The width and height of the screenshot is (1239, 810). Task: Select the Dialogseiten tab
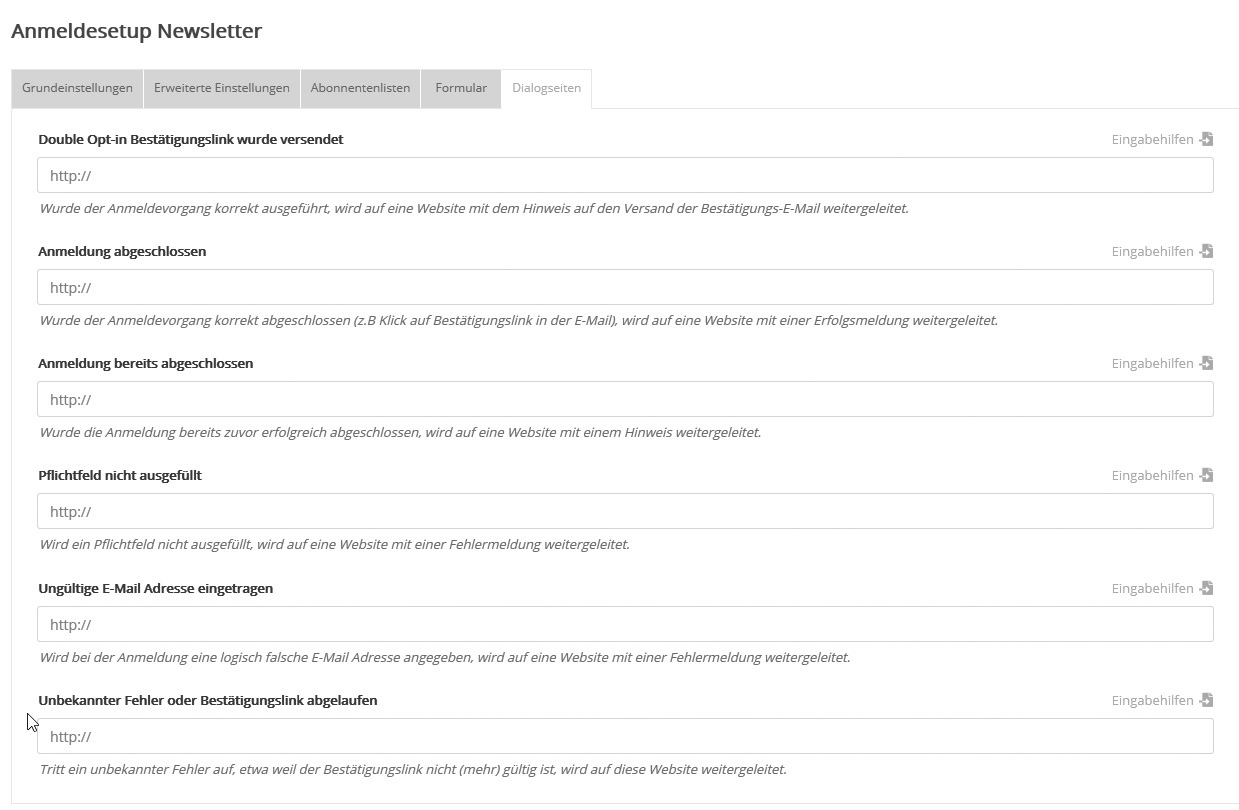[x=546, y=88]
